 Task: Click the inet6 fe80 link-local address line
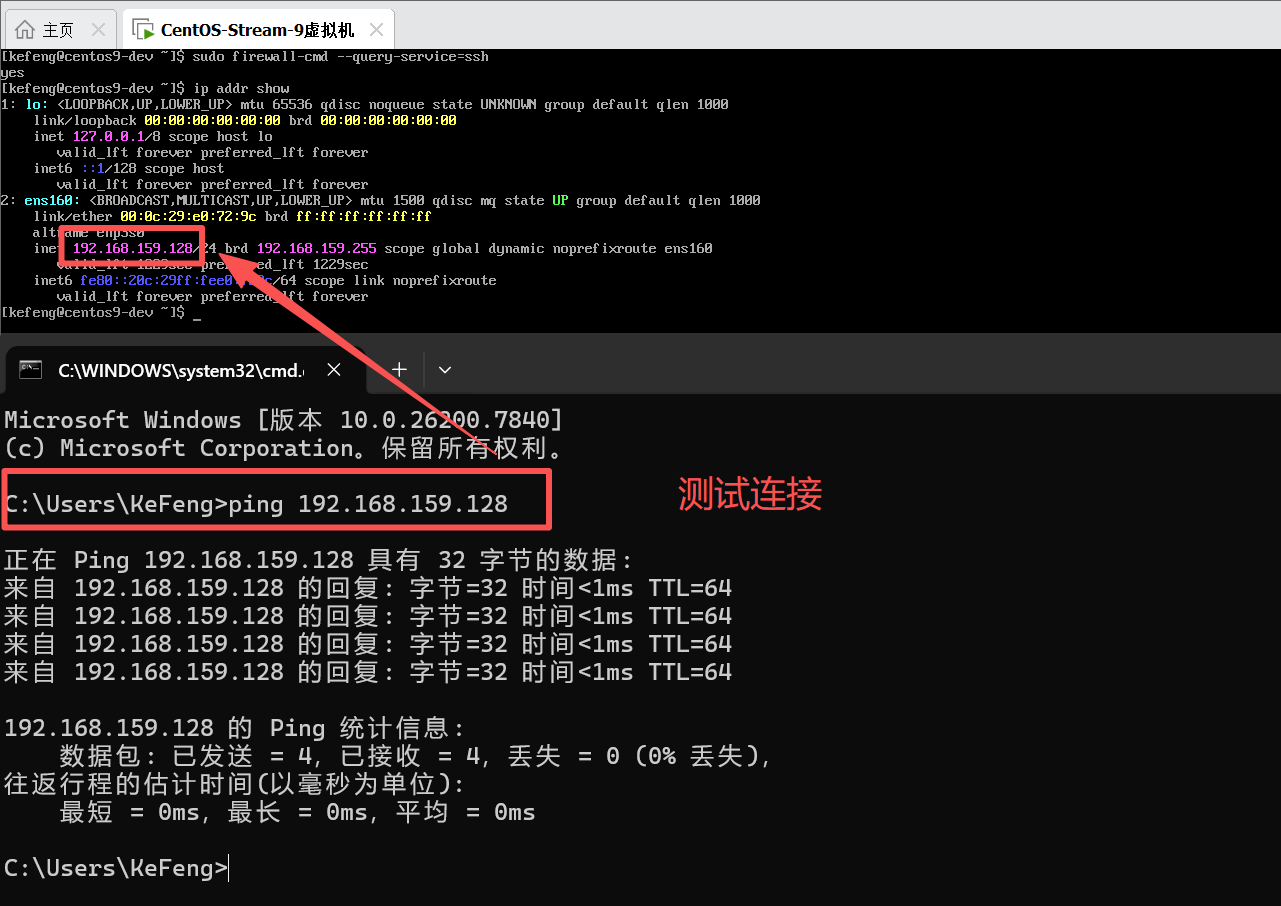tap(265, 281)
